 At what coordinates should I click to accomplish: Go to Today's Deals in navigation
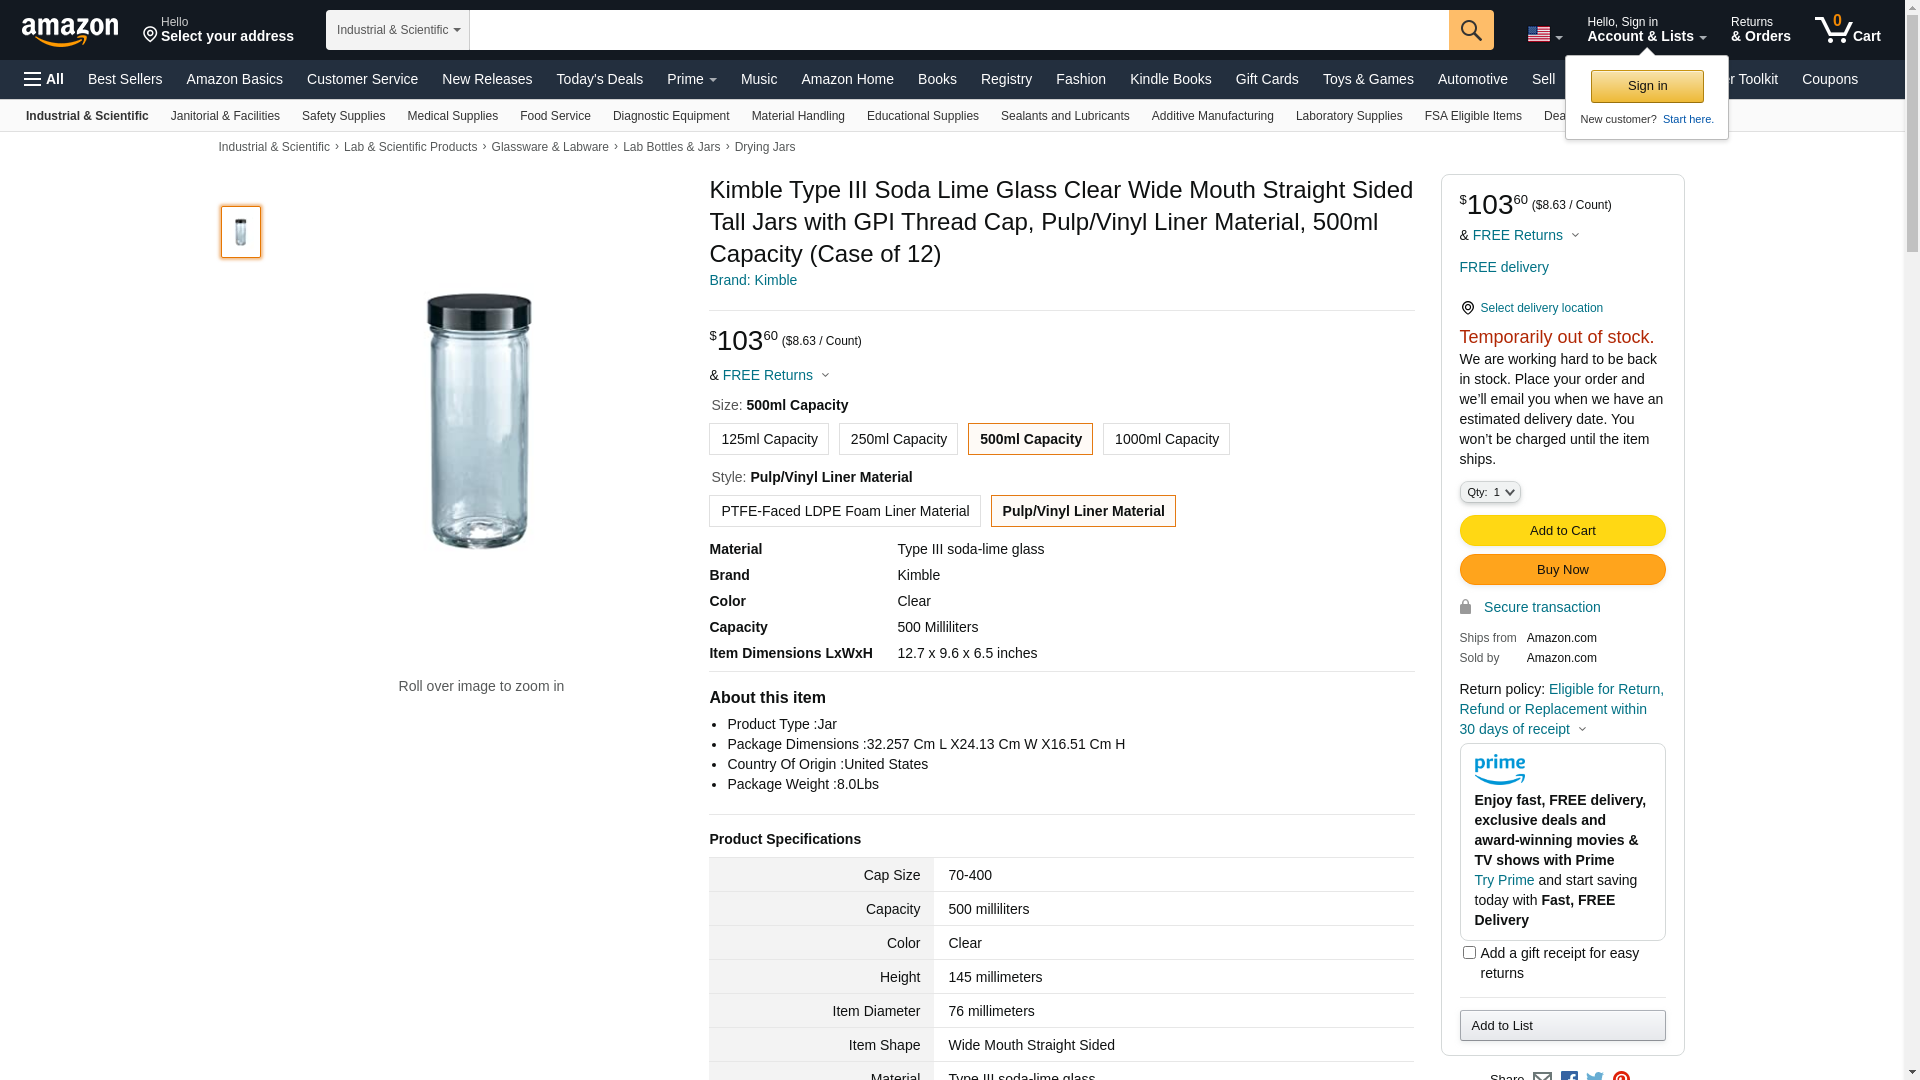599,79
